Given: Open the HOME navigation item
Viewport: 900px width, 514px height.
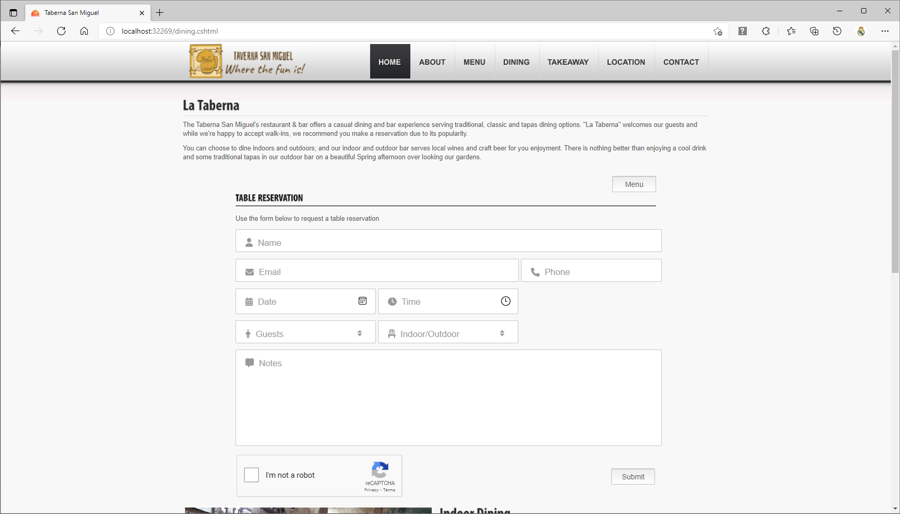Looking at the screenshot, I should tap(390, 61).
